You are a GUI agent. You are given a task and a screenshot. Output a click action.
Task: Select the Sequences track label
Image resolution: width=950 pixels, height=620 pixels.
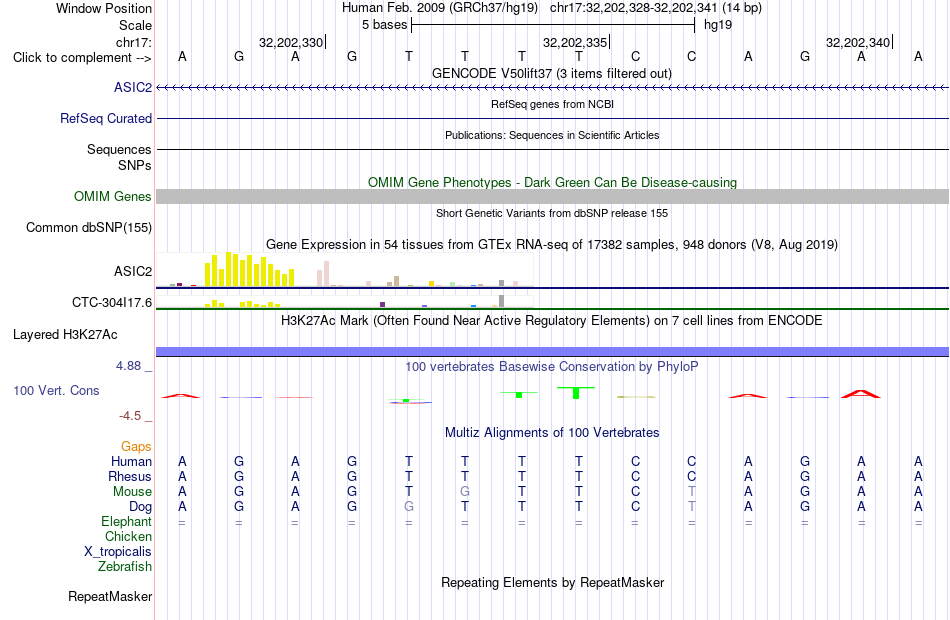click(119, 149)
